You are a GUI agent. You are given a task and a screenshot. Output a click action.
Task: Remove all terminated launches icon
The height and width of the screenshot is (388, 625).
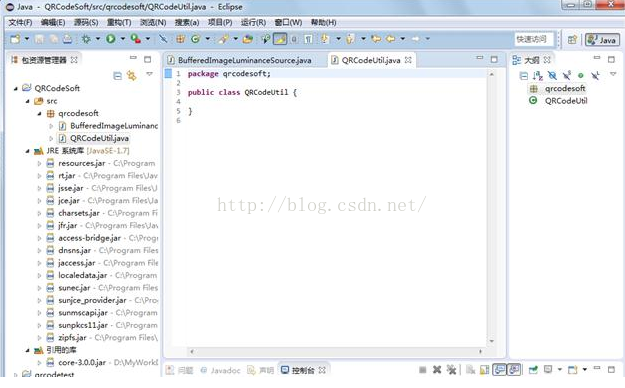[x=451, y=370]
